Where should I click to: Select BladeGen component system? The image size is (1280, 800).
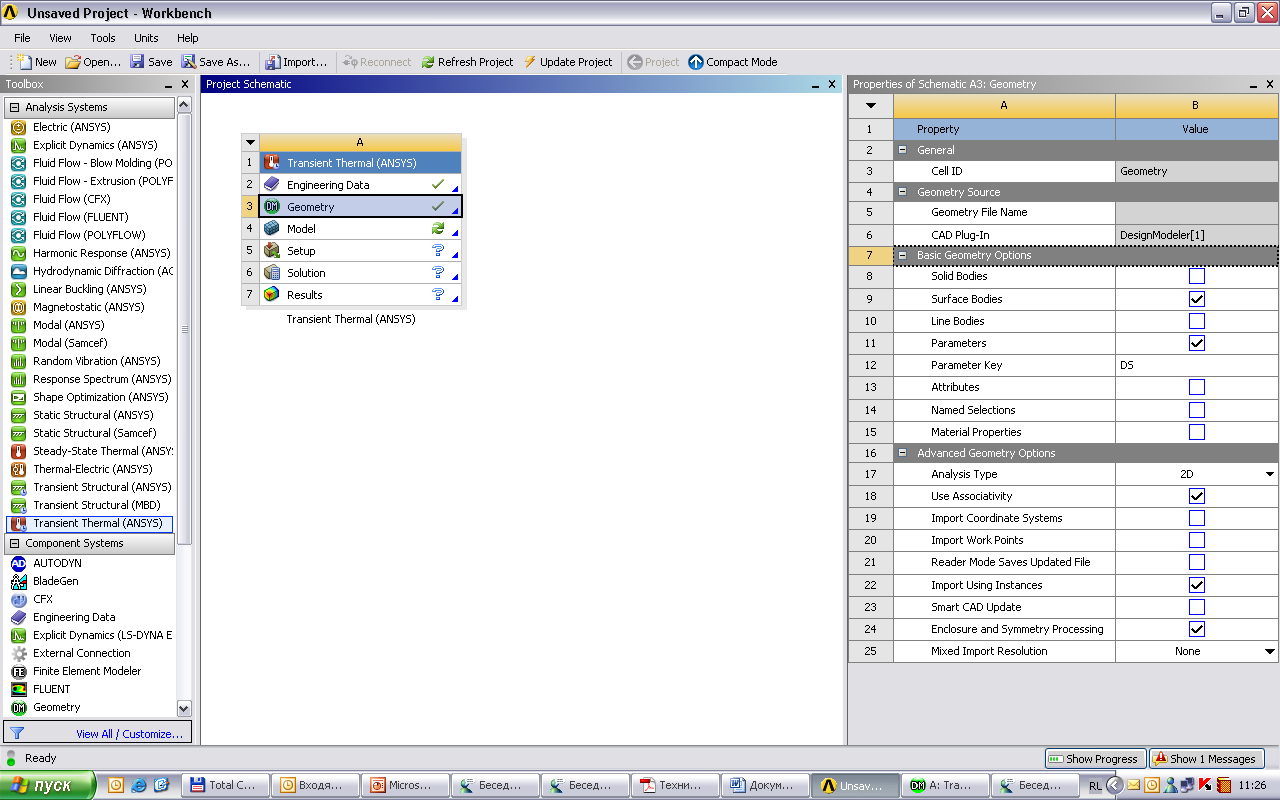pos(55,581)
